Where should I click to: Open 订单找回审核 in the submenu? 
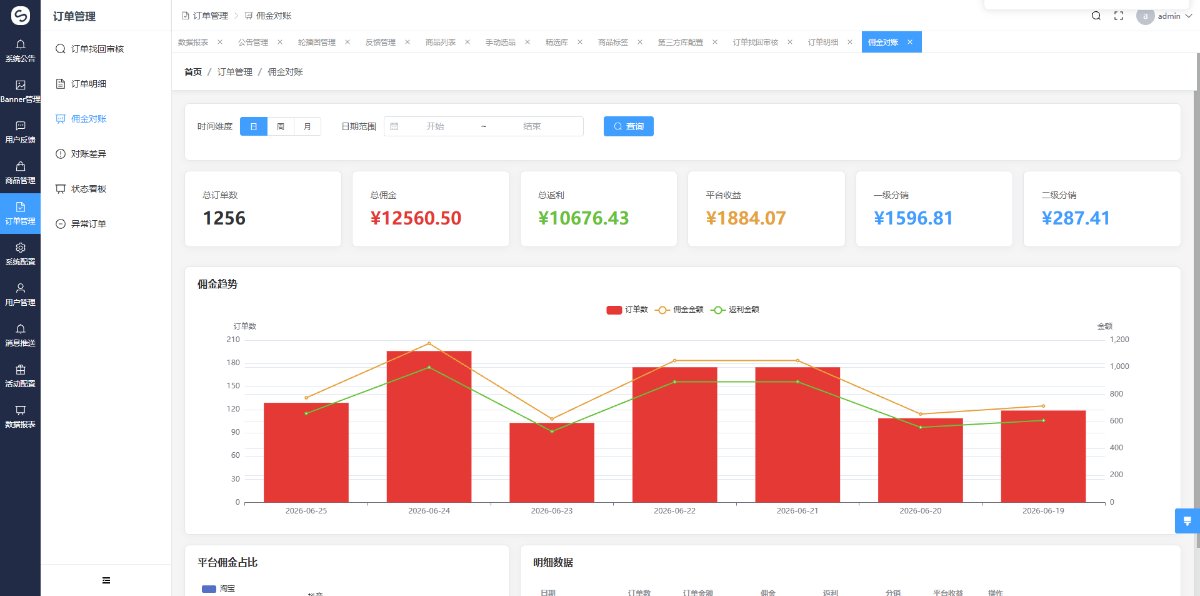pyautogui.click(x=106, y=48)
